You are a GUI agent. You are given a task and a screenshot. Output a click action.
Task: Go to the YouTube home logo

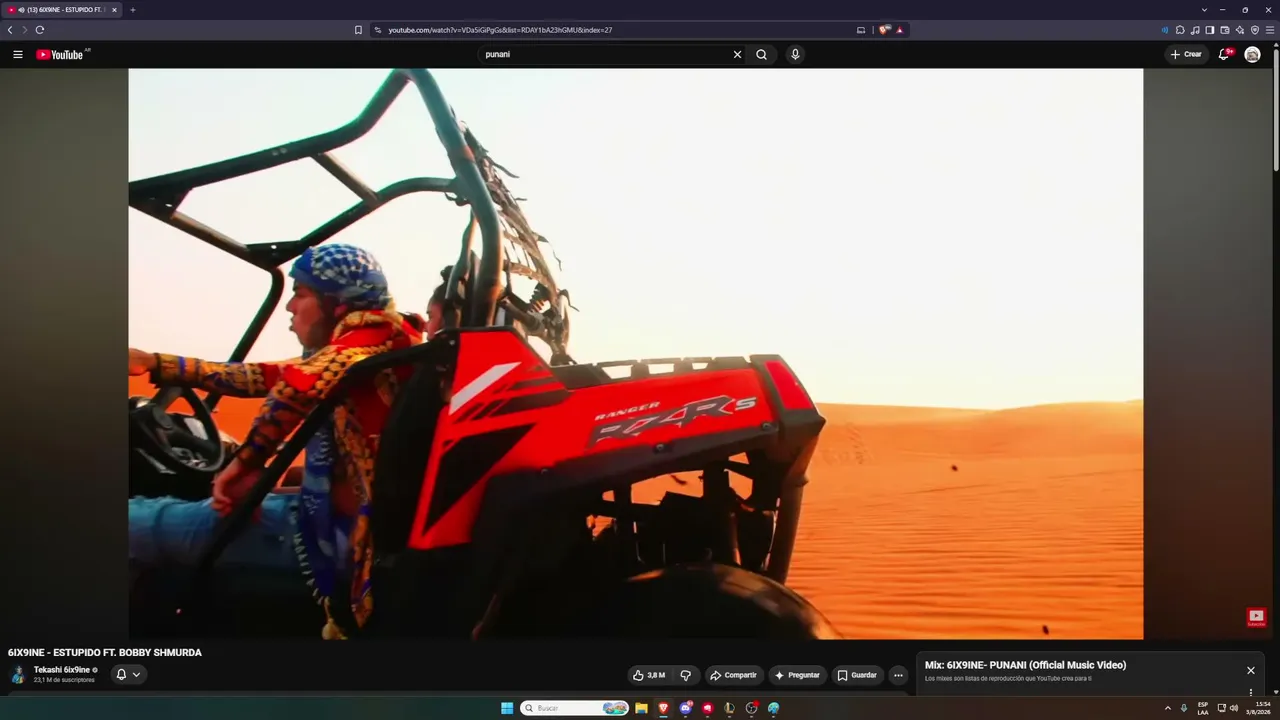point(60,55)
